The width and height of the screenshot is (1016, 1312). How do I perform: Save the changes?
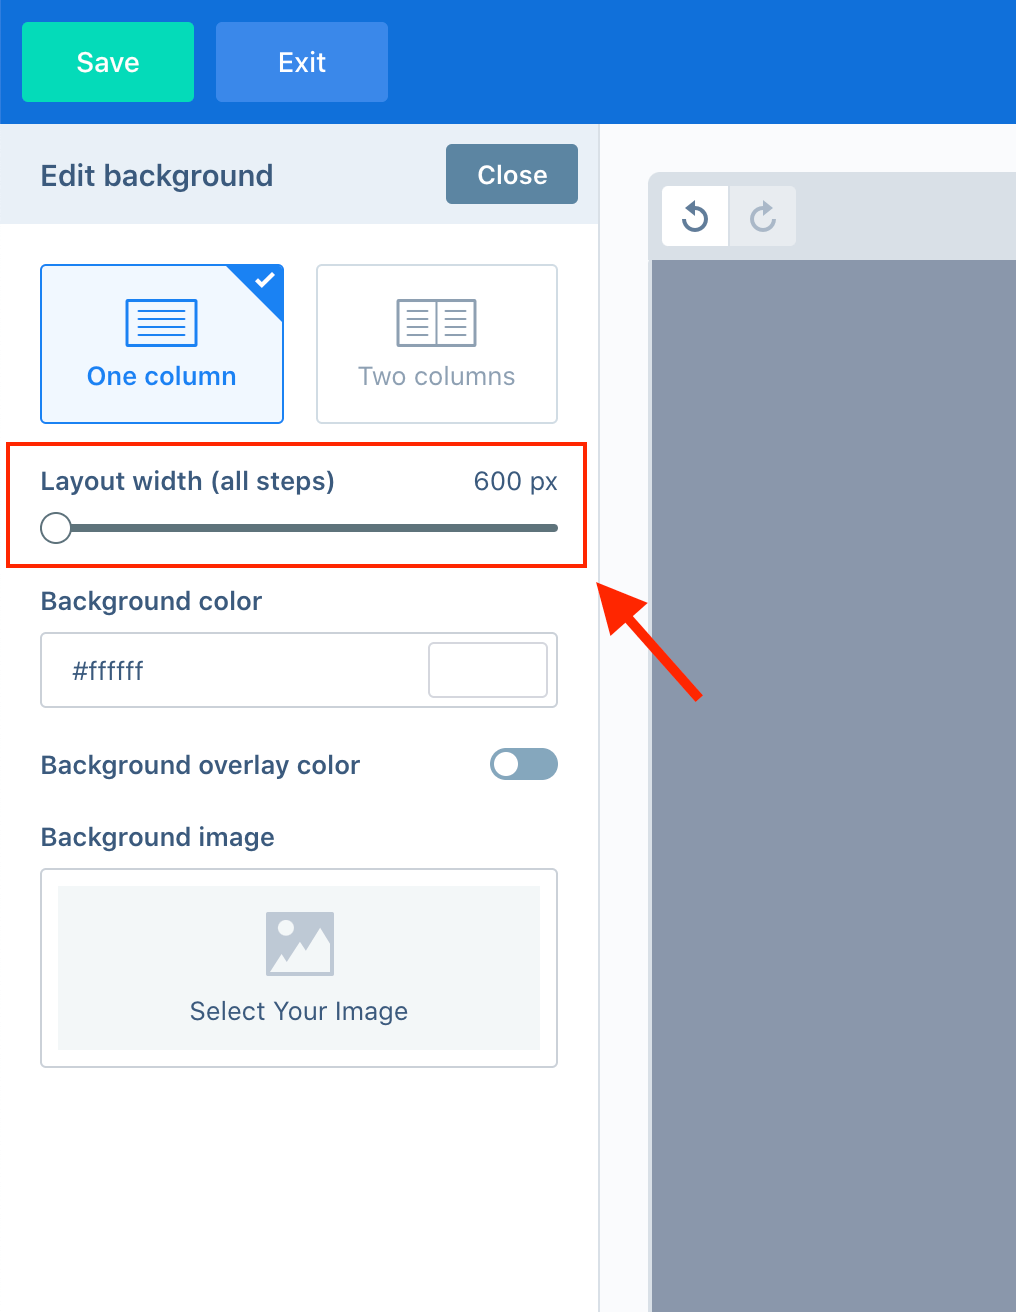click(108, 62)
